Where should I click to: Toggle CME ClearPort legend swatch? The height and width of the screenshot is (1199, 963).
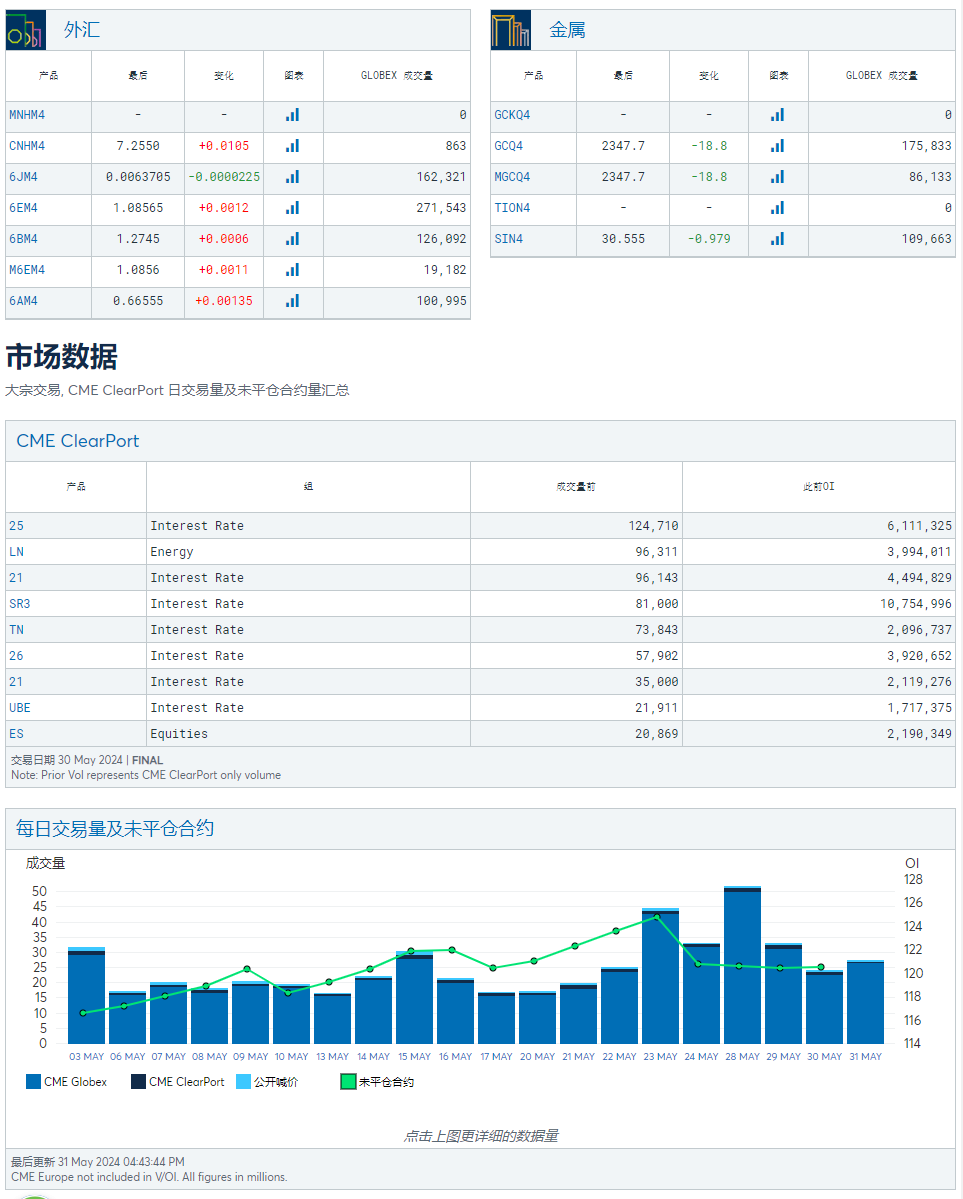click(138, 1081)
